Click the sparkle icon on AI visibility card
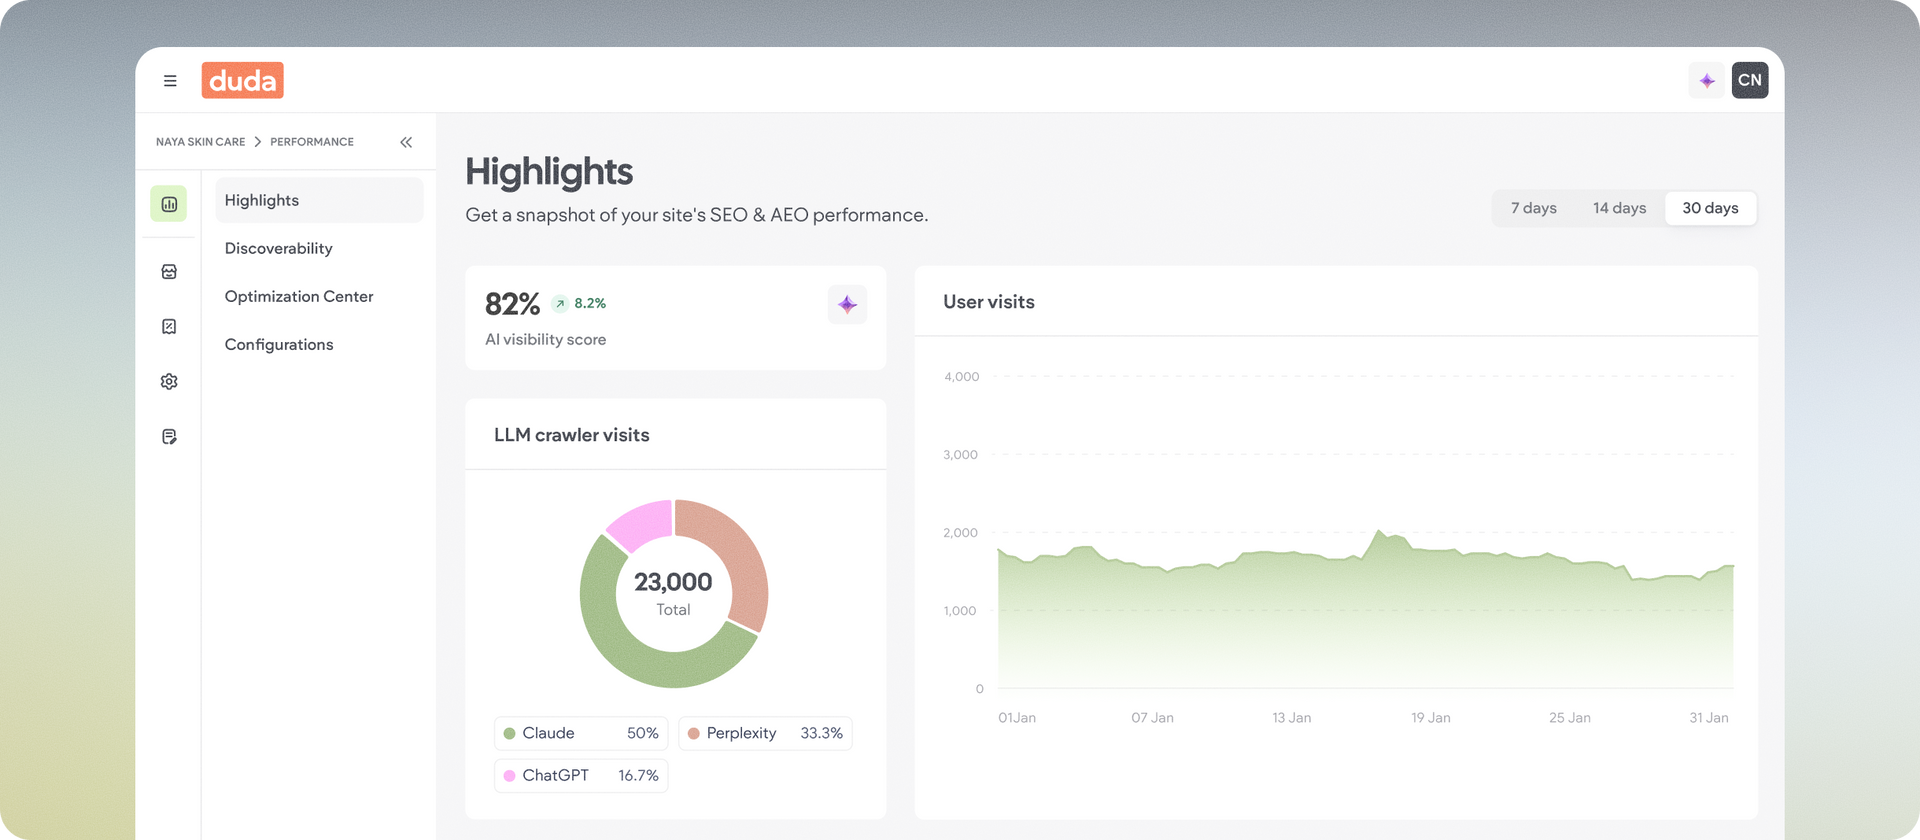The width and height of the screenshot is (1920, 840). click(x=847, y=305)
